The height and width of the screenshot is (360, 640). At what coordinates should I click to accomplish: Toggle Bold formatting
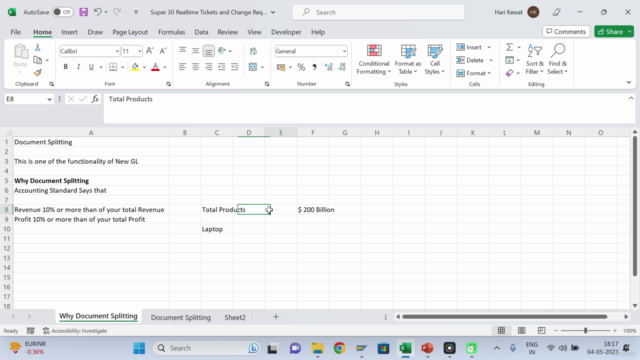tap(66, 67)
